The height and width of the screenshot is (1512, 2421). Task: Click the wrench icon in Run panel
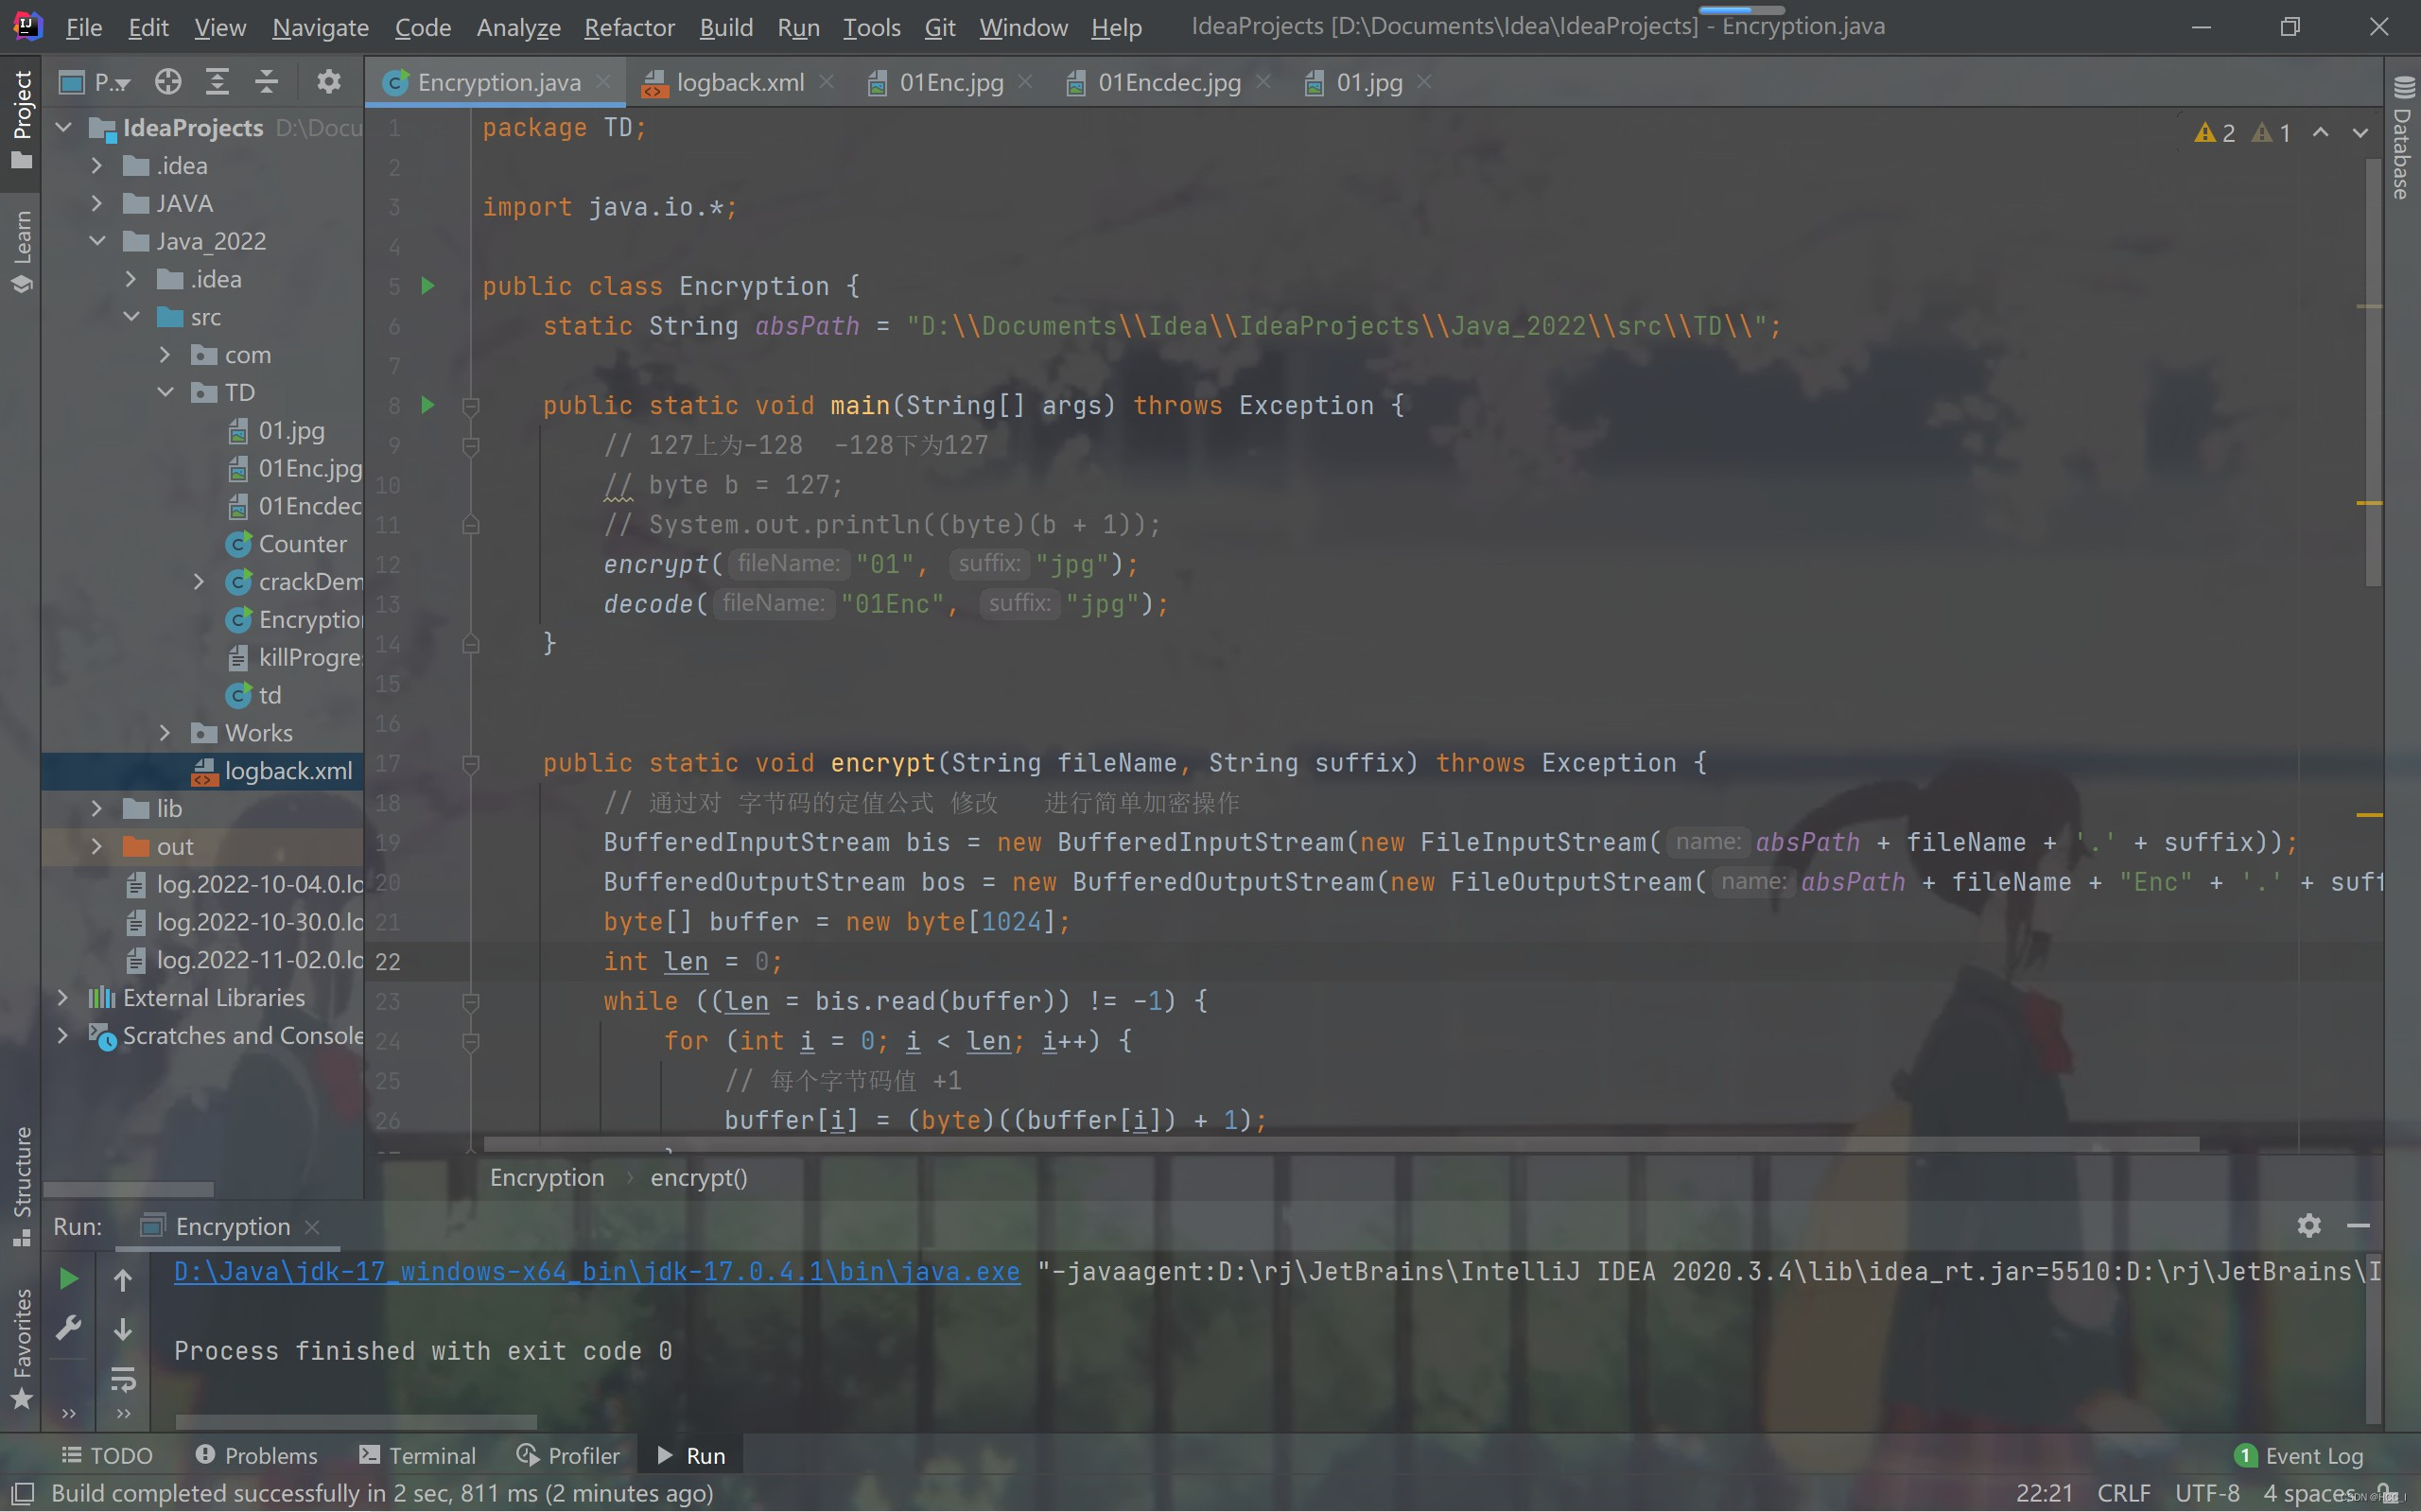[x=68, y=1328]
